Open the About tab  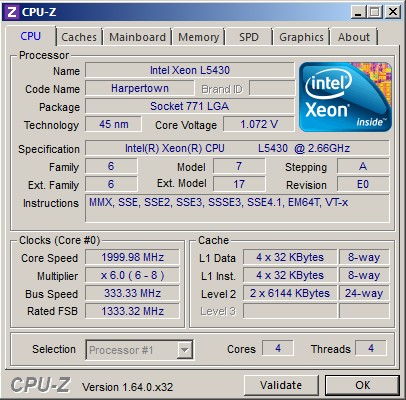point(354,37)
